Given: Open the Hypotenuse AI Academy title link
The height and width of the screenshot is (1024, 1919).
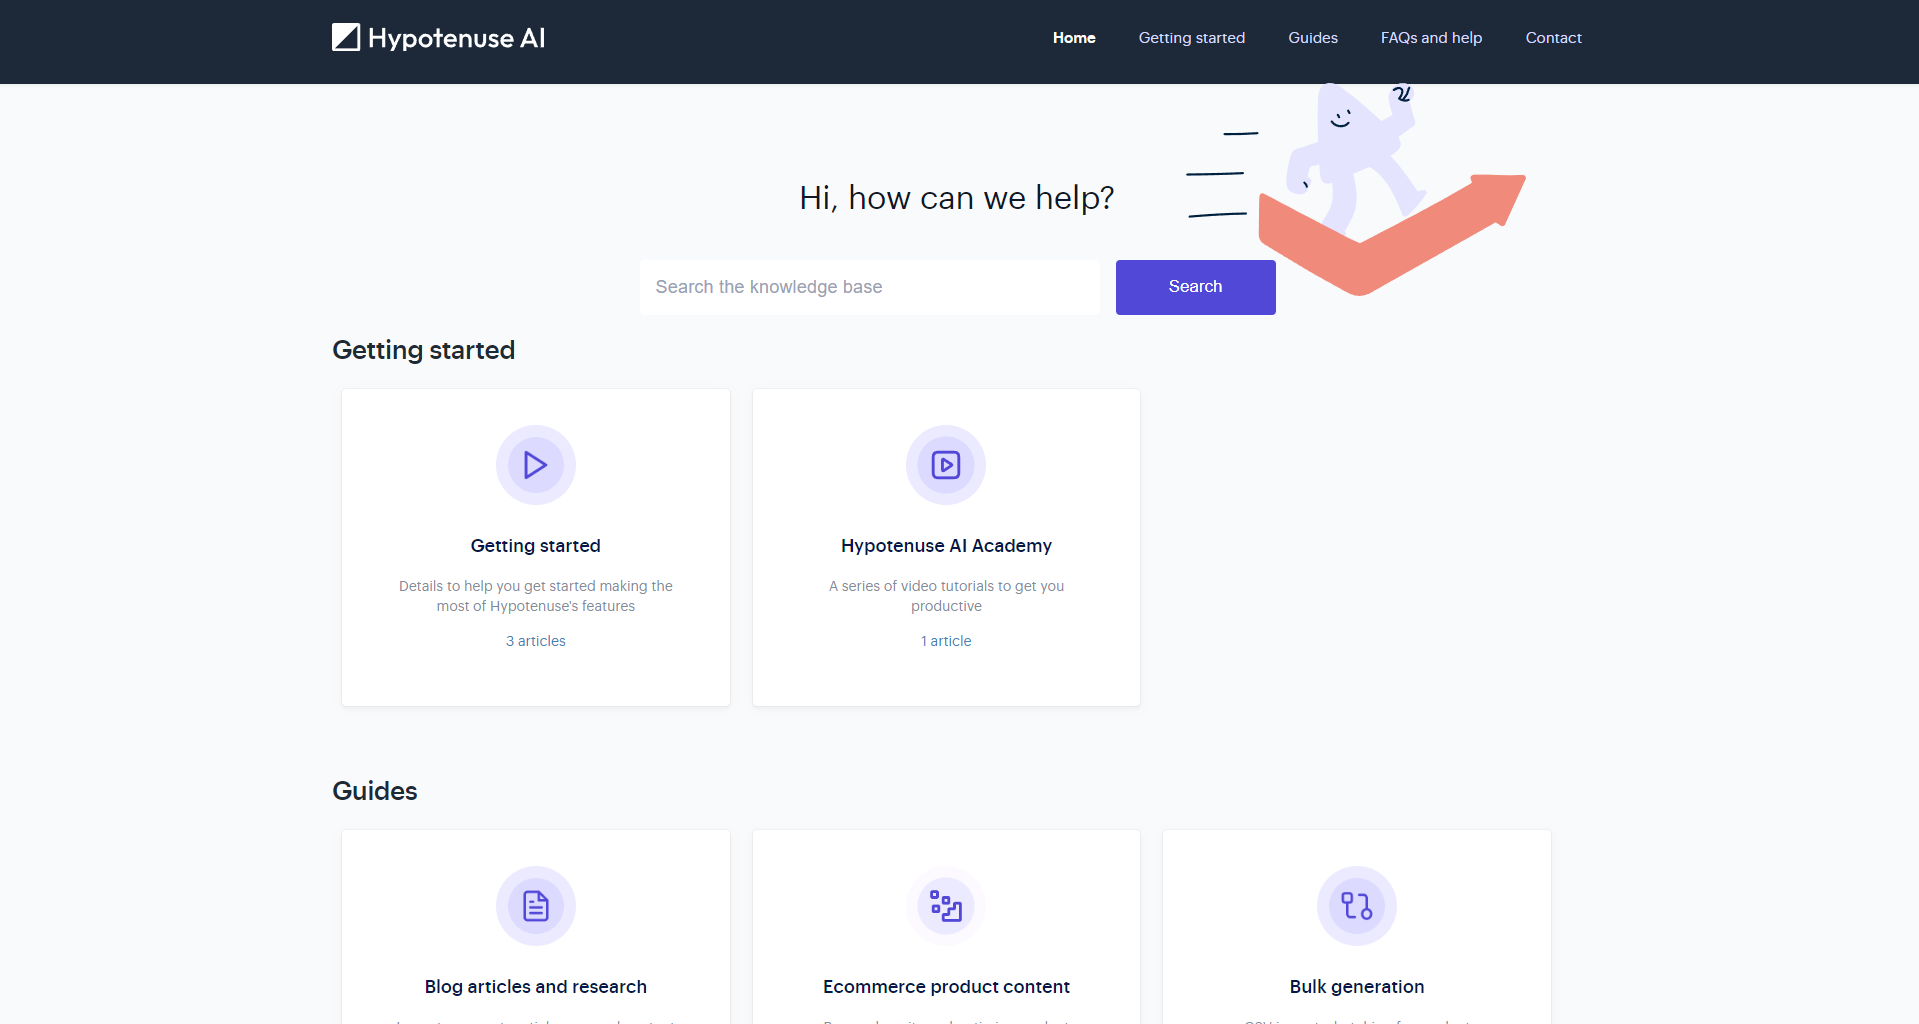Looking at the screenshot, I should pyautogui.click(x=945, y=546).
